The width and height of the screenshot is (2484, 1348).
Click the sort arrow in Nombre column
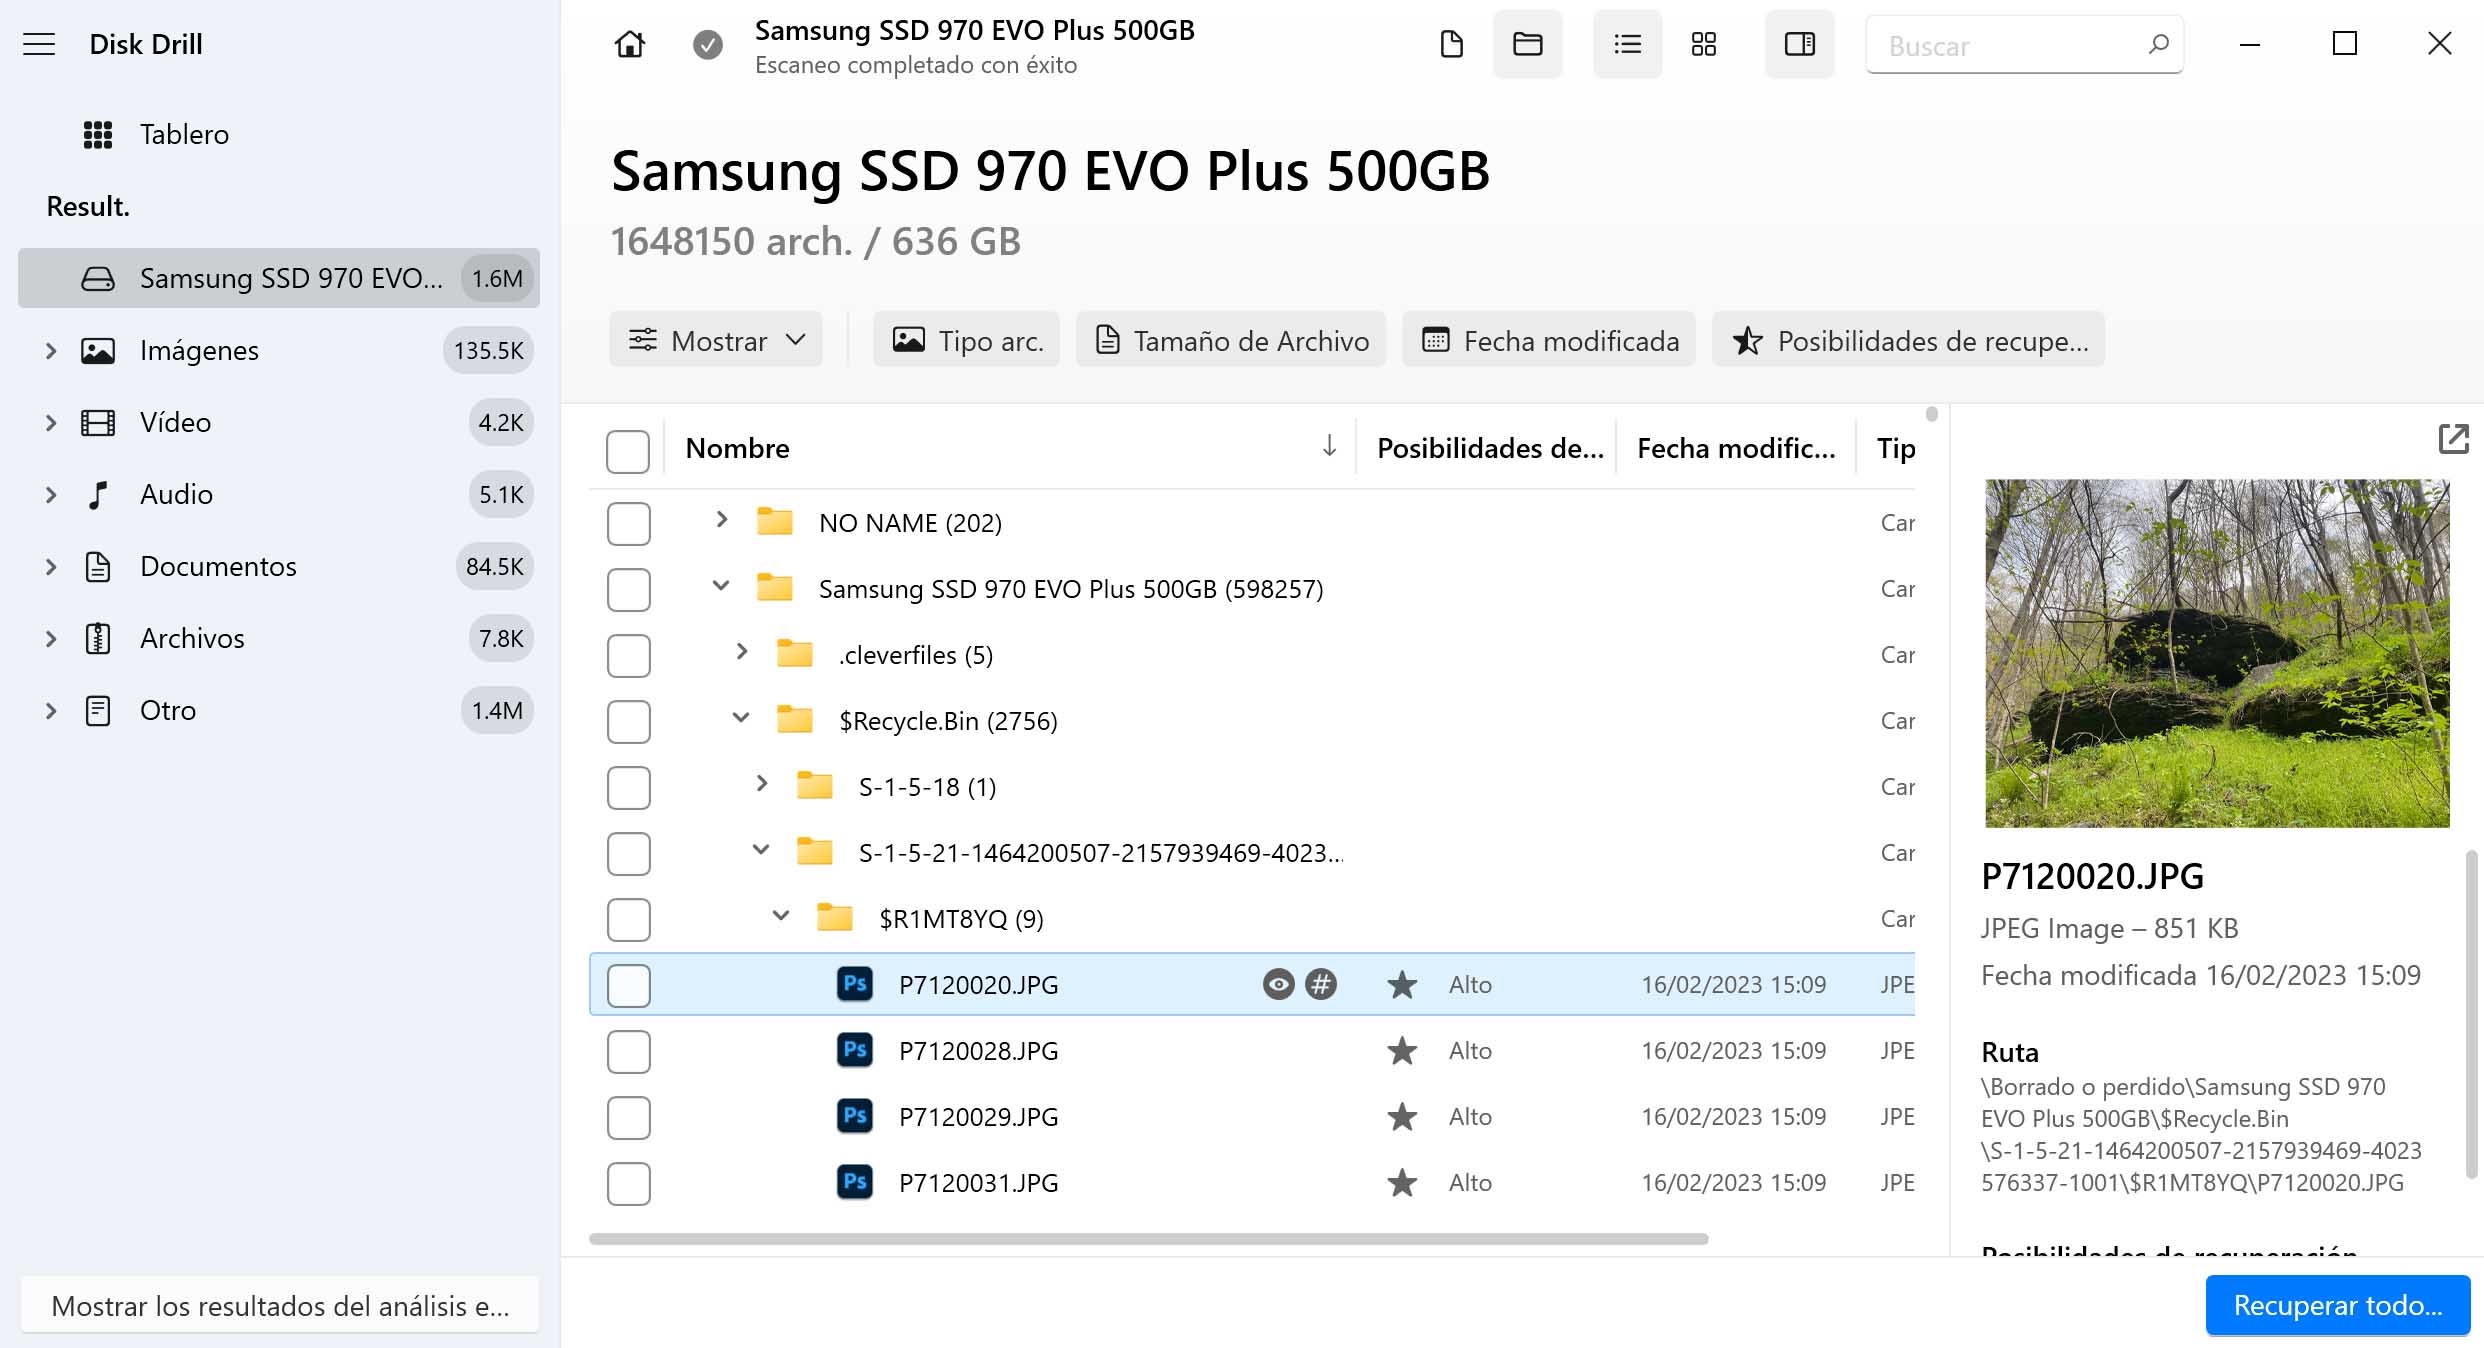1329,446
